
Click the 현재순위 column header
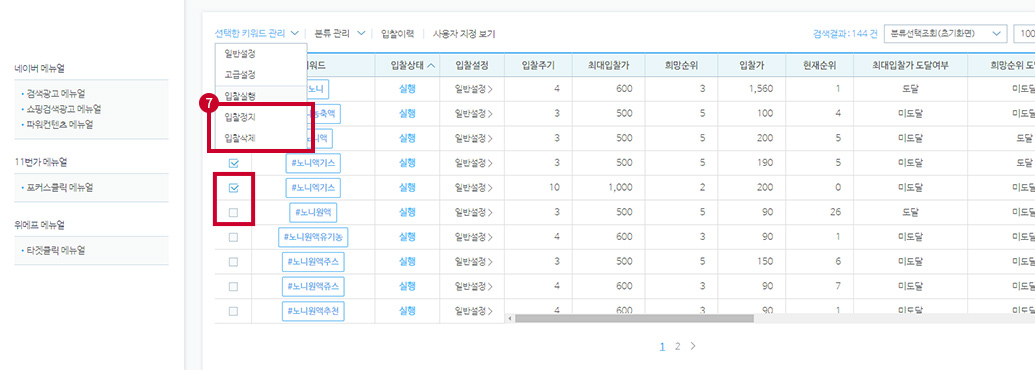click(x=819, y=65)
